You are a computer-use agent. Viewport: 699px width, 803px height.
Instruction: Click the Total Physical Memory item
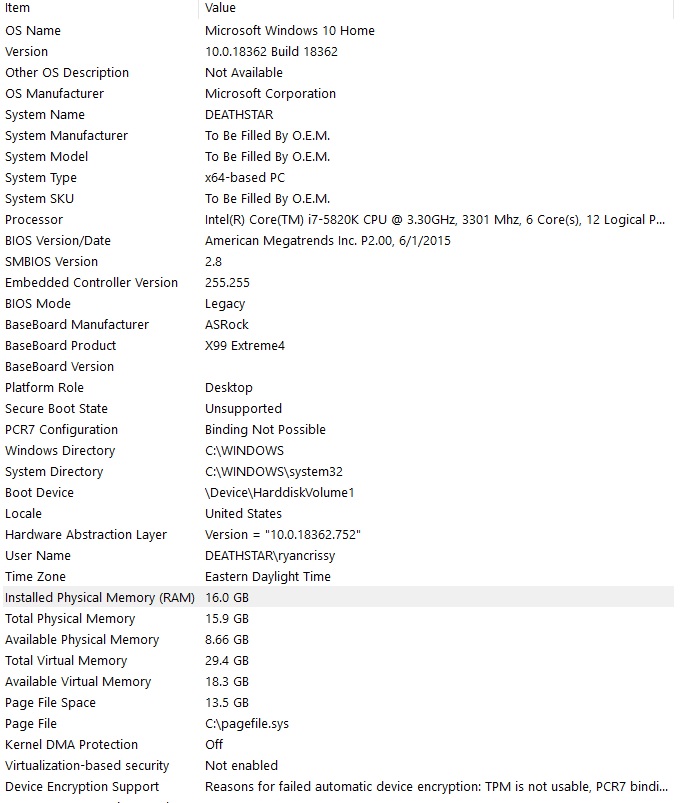click(70, 619)
